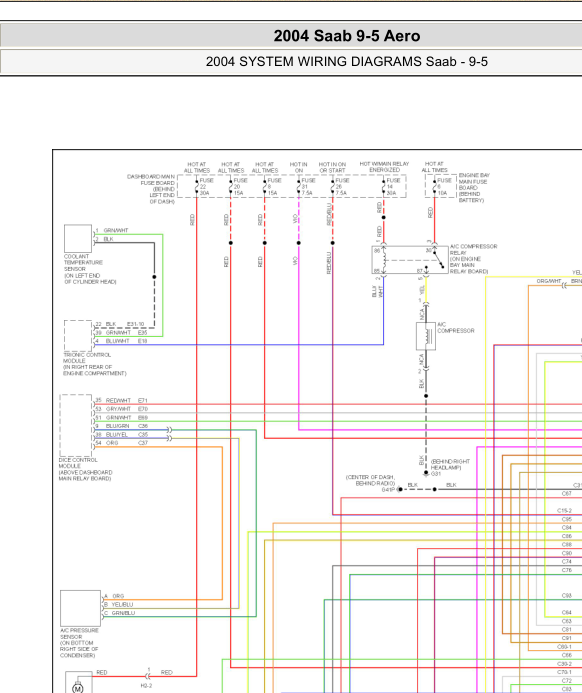Click the dashed DICE control module box
The height and width of the screenshot is (693, 582).
[x=76, y=425]
